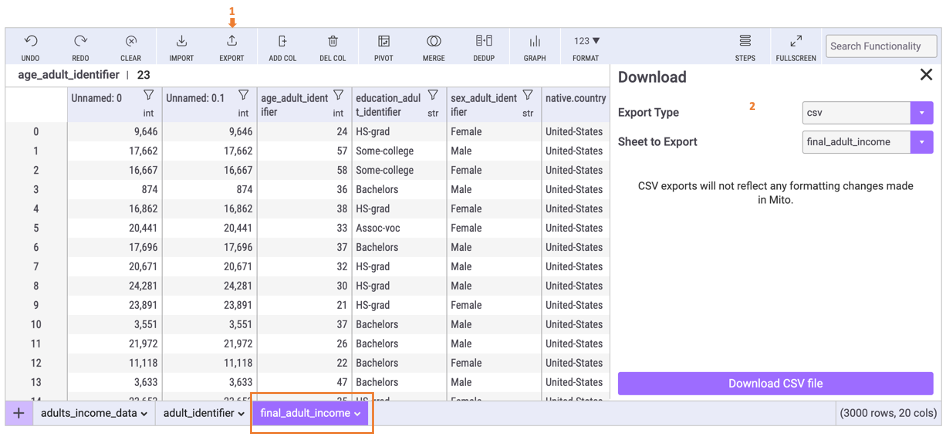Click the Del Col icon
Image resolution: width=946 pixels, height=434 pixels.
click(x=332, y=41)
